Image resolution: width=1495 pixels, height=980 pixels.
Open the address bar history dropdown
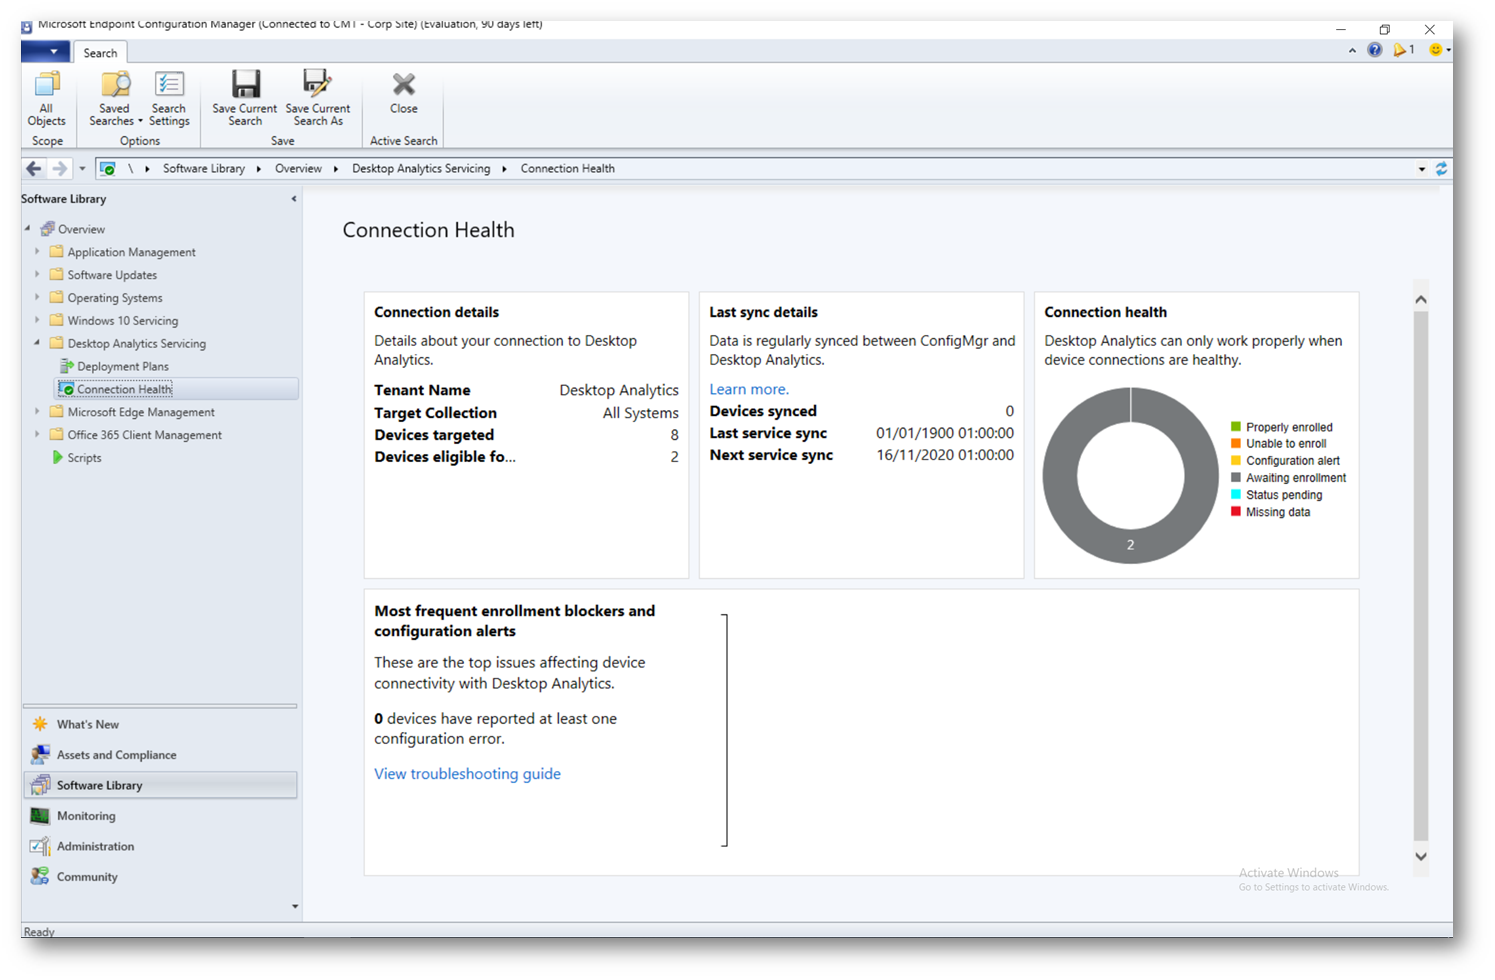1421,169
